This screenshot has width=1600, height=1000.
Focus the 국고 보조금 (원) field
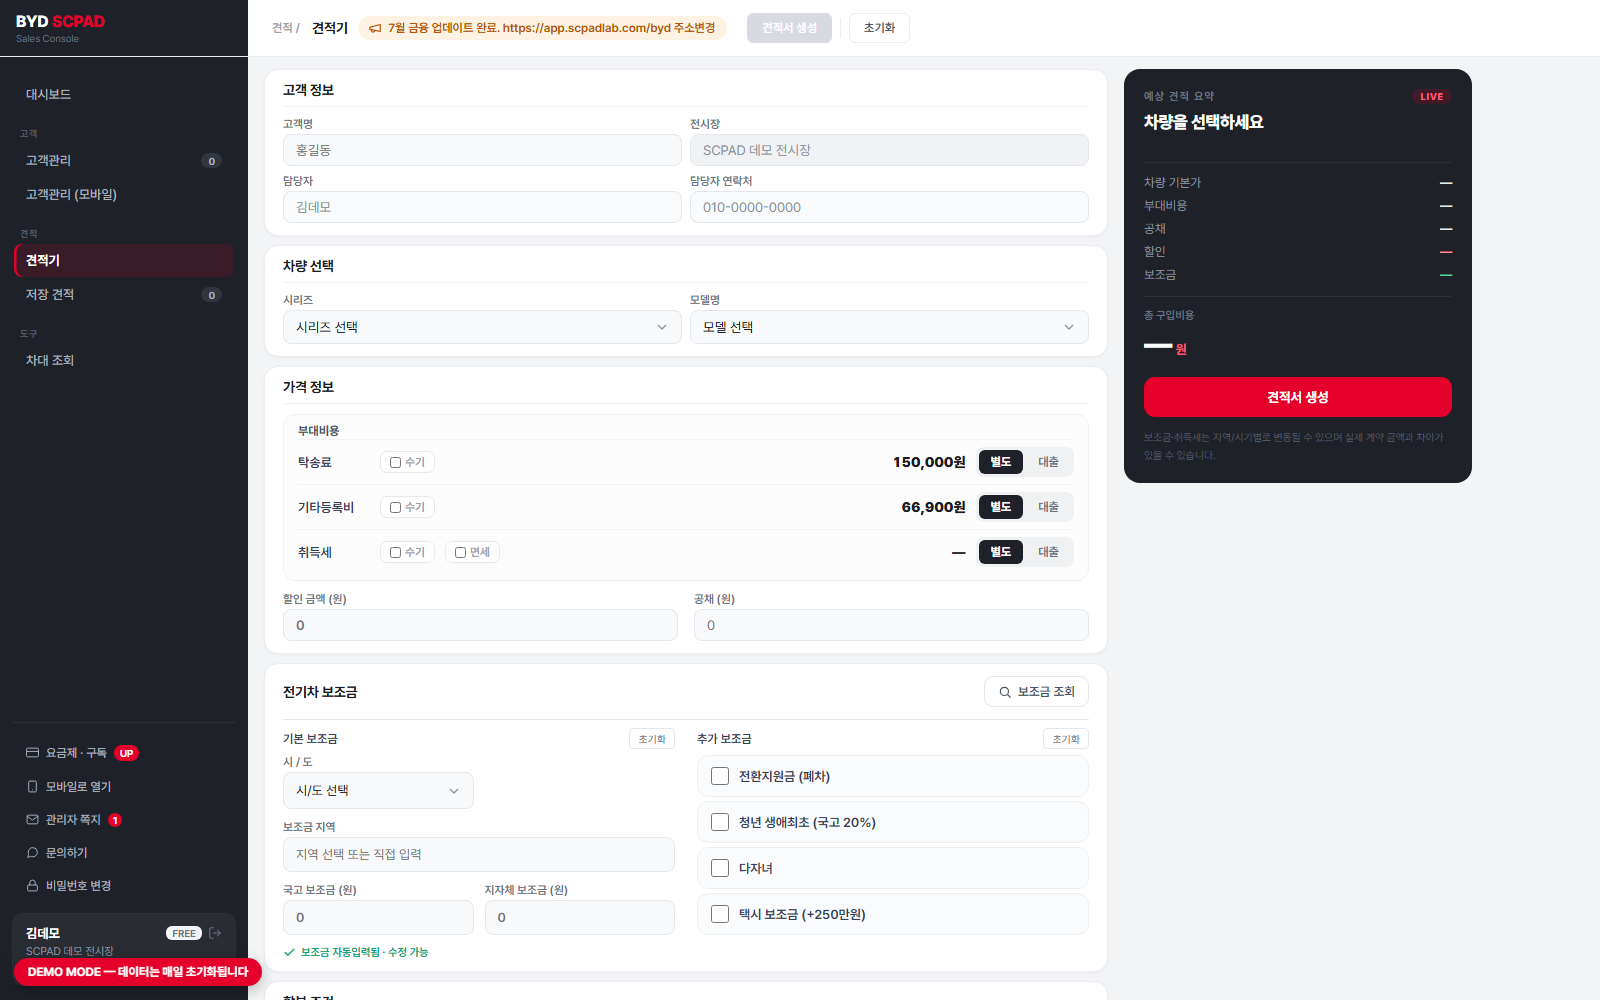click(378, 918)
